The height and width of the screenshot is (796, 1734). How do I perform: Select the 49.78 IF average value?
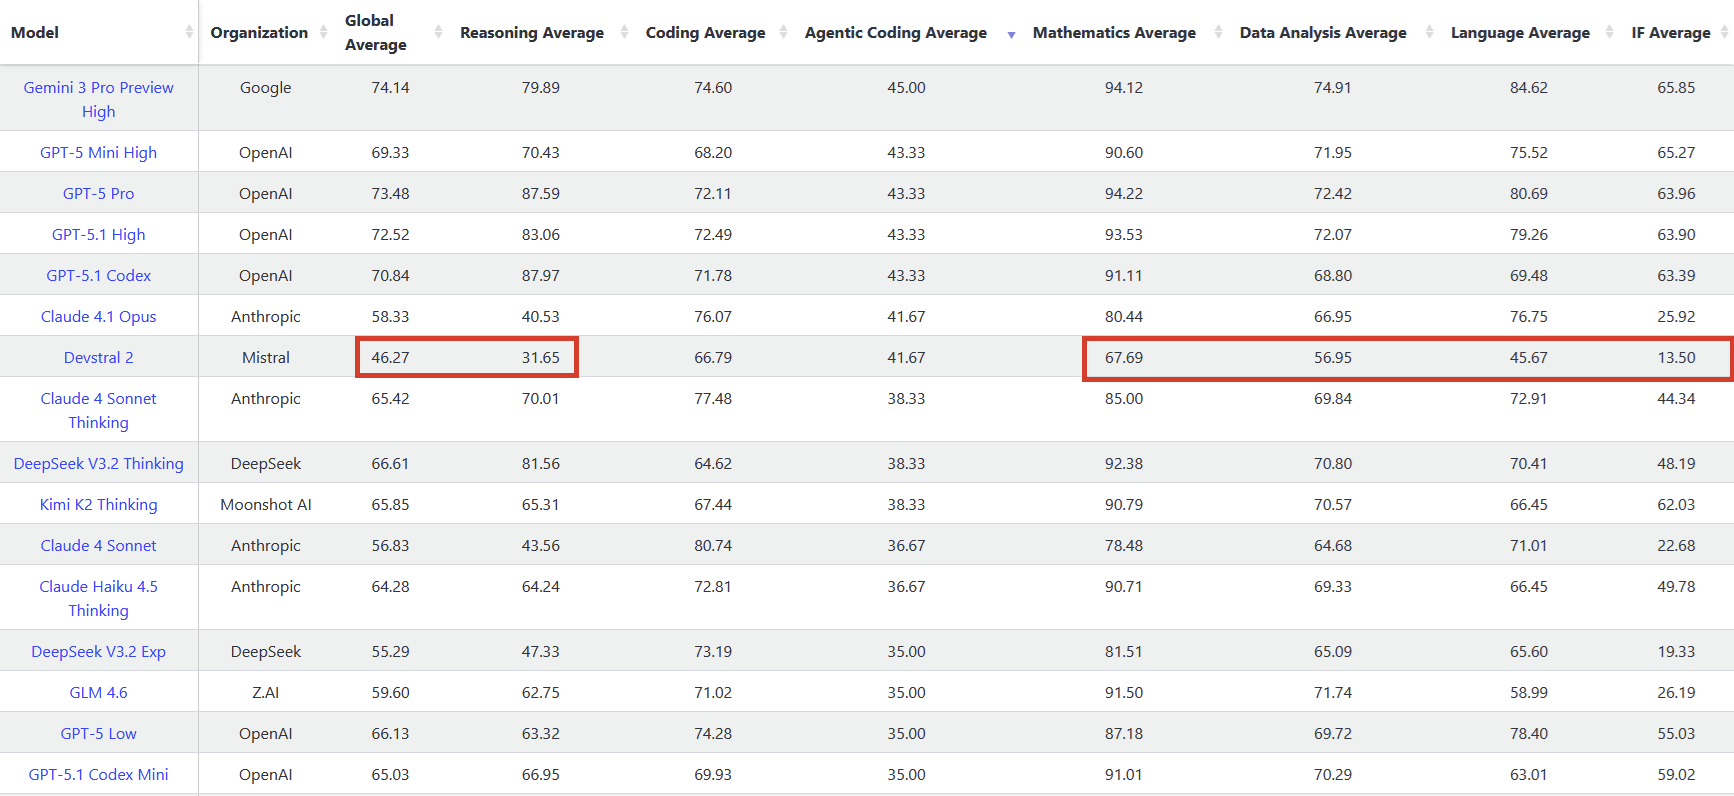pyautogui.click(x=1676, y=586)
